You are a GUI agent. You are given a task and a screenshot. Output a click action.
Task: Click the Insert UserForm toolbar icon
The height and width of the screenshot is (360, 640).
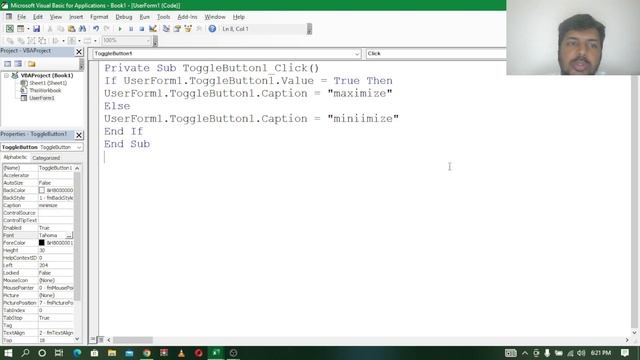coord(20,29)
